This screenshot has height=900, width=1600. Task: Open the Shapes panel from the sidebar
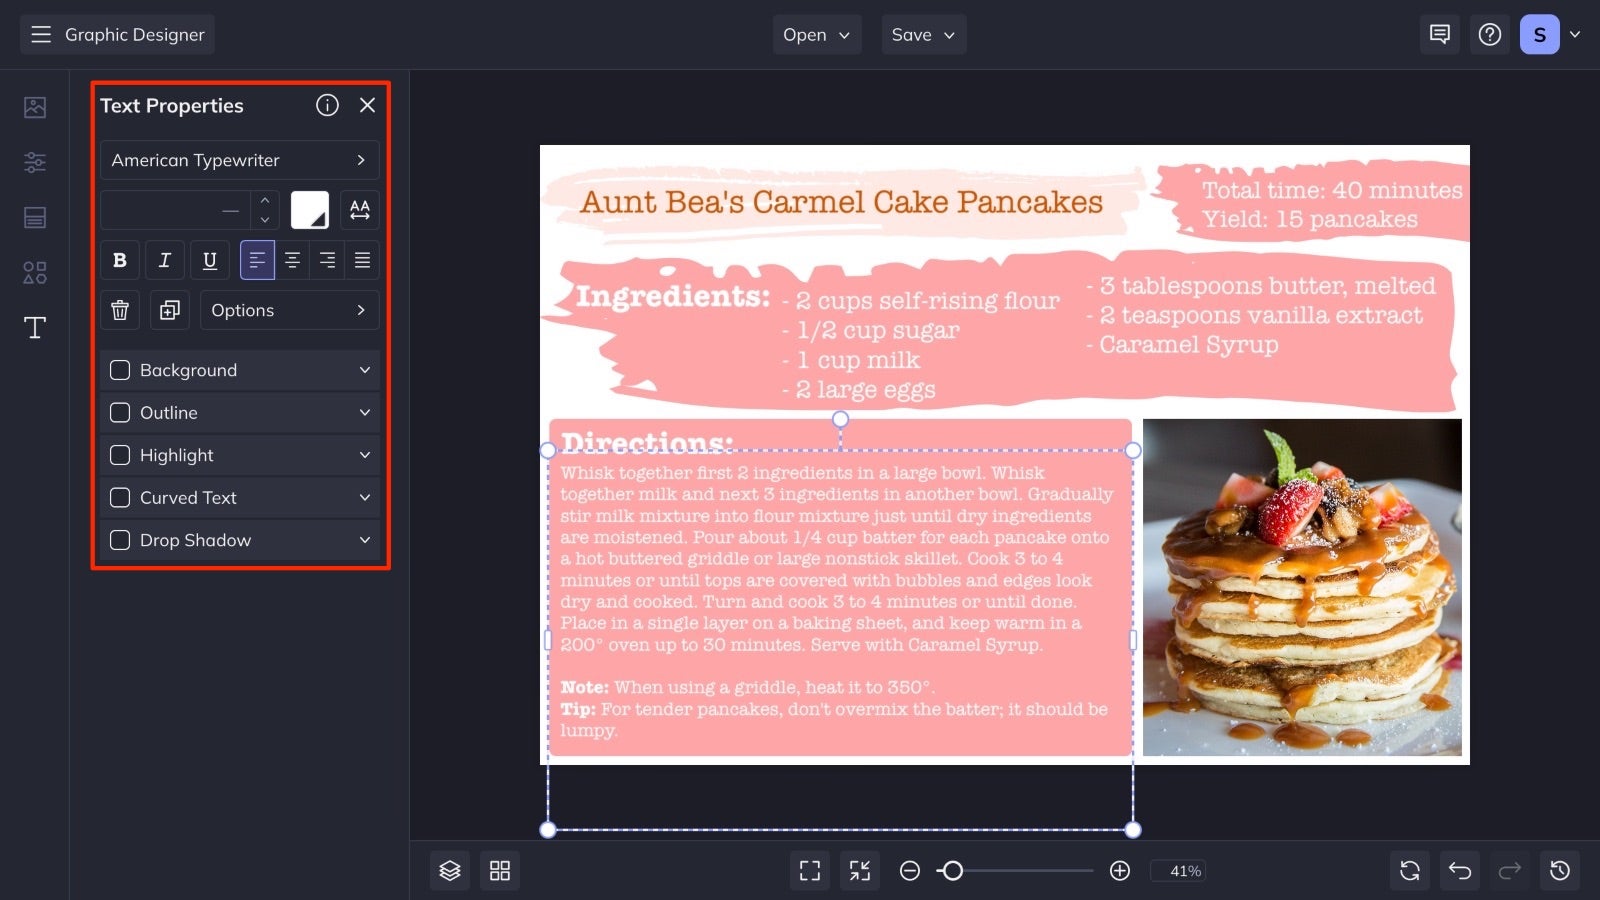(34, 272)
